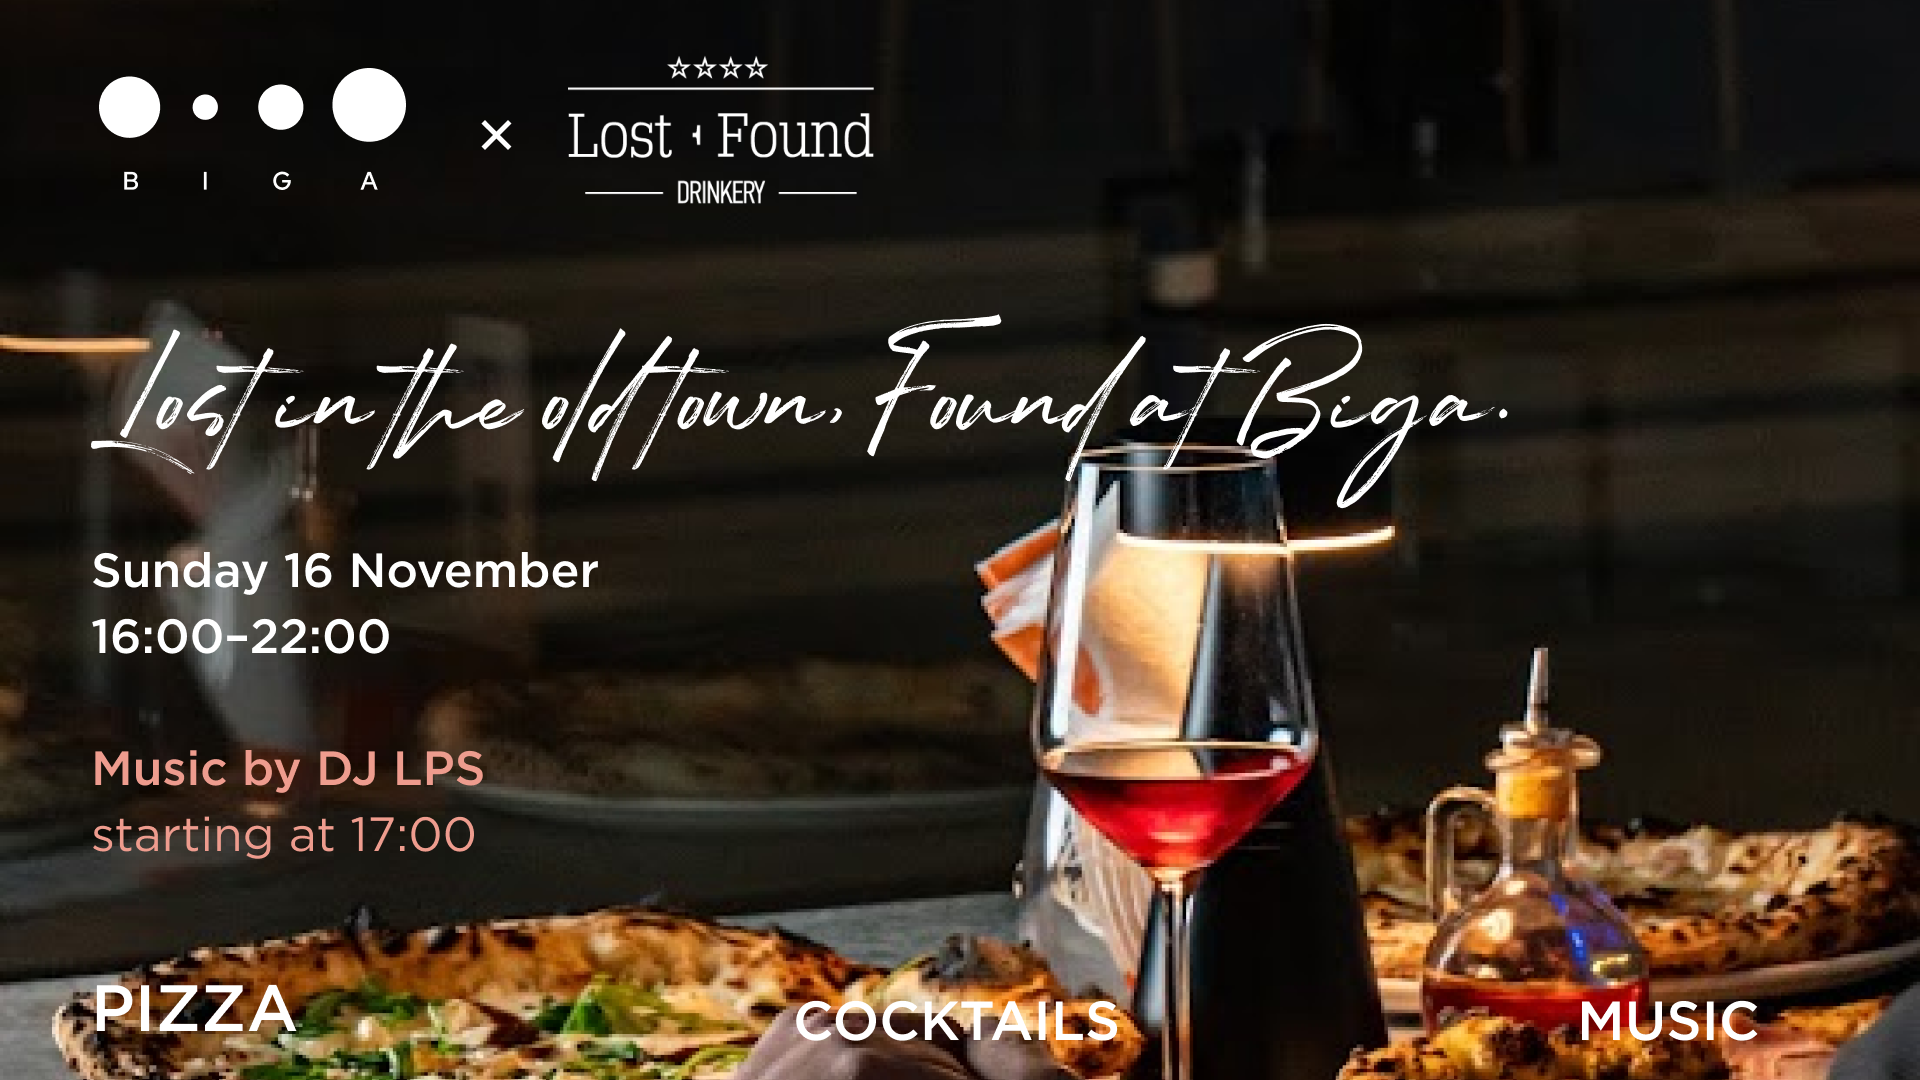This screenshot has width=1920, height=1080.
Task: Click the four stars above Lost + Found
Action: 718,68
